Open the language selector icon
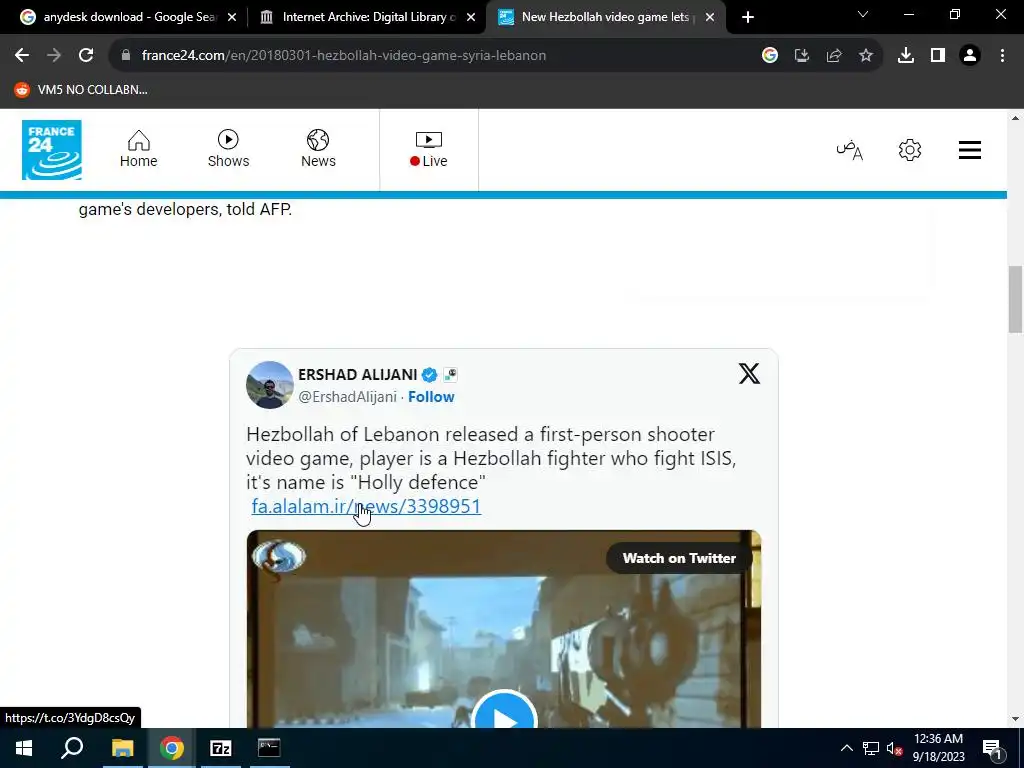This screenshot has height=768, width=1024. tap(850, 150)
